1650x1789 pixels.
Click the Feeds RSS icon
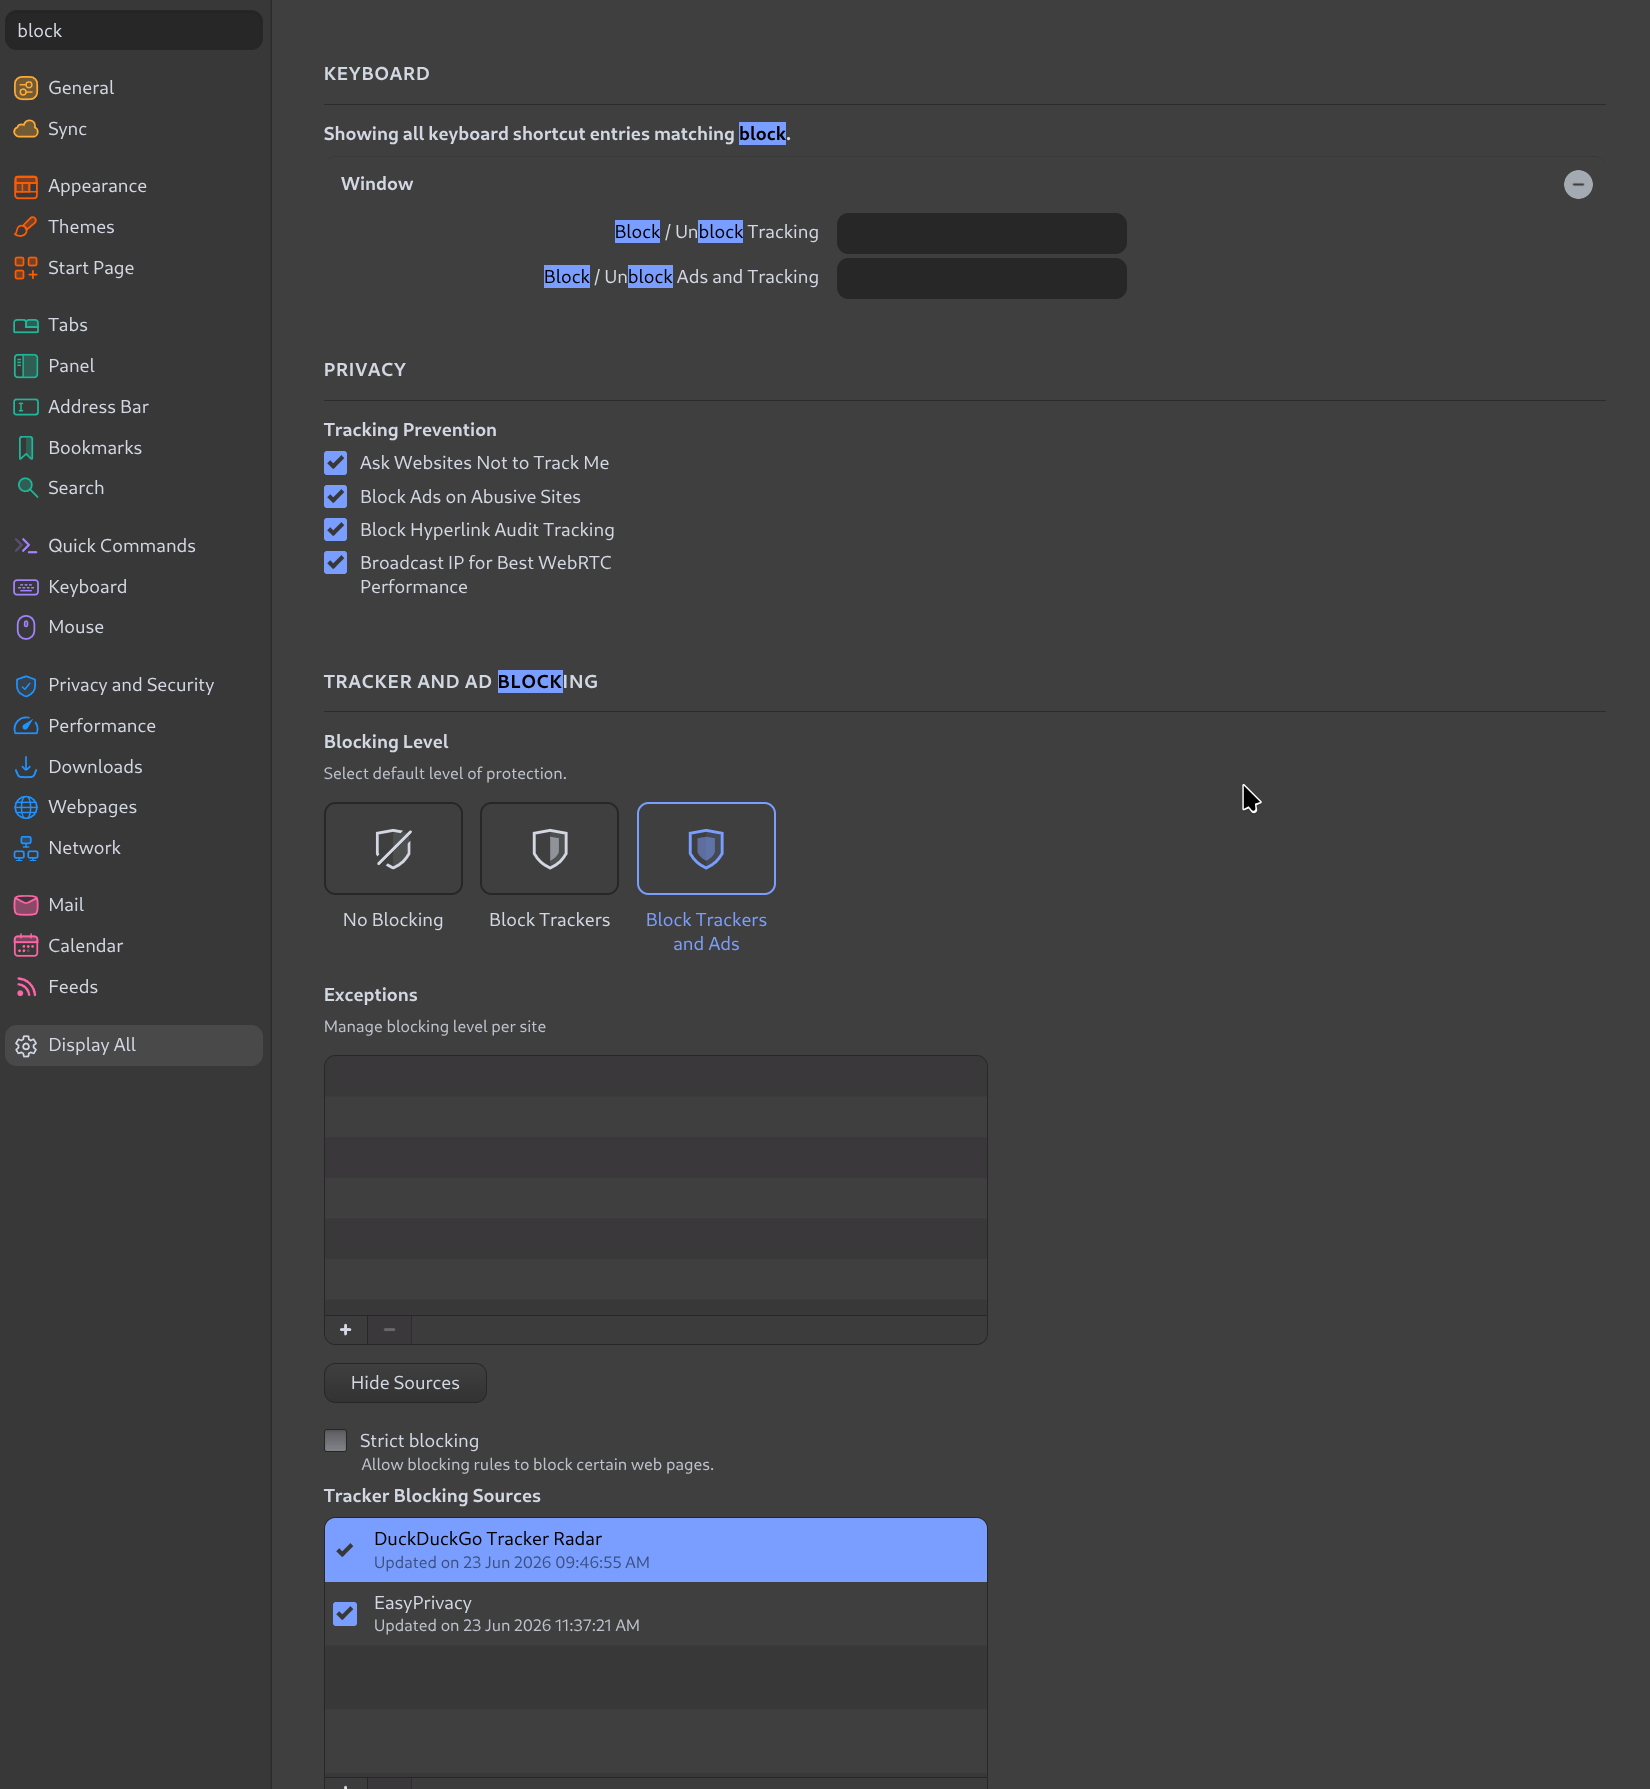[x=26, y=987]
